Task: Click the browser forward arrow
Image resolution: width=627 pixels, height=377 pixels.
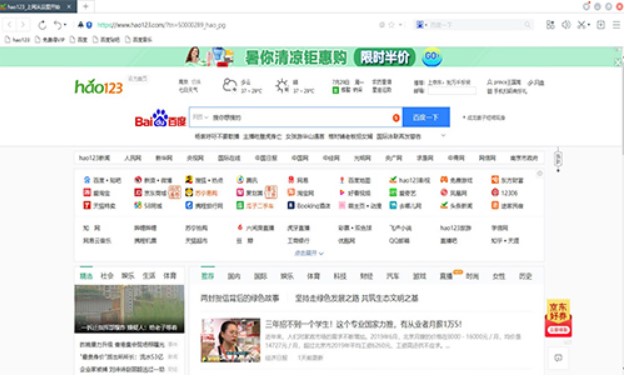Action: click(23, 25)
